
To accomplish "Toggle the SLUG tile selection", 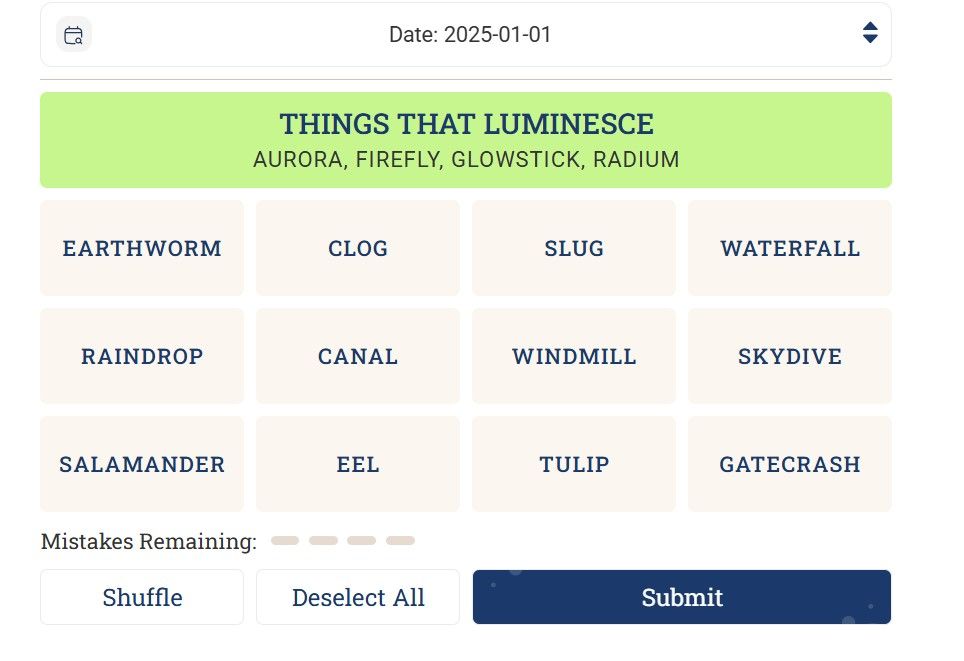I will pyautogui.click(x=574, y=248).
